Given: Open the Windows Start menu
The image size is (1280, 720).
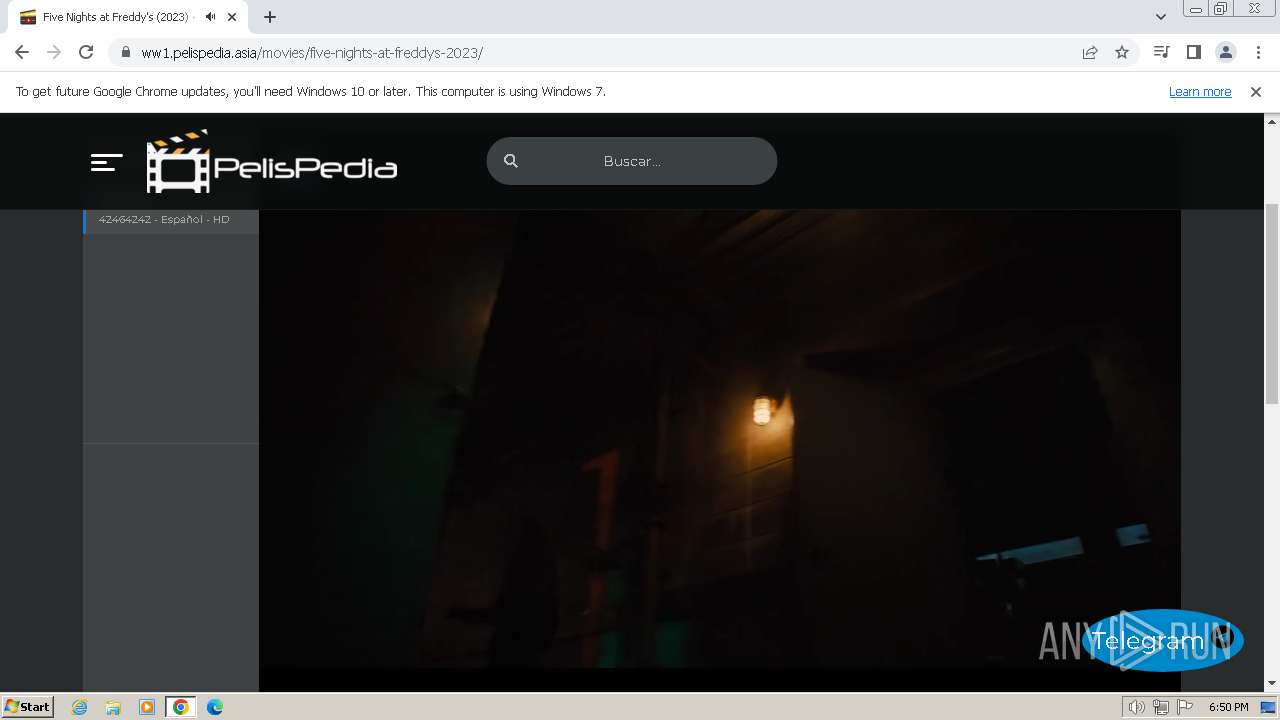Looking at the screenshot, I should coord(27,707).
